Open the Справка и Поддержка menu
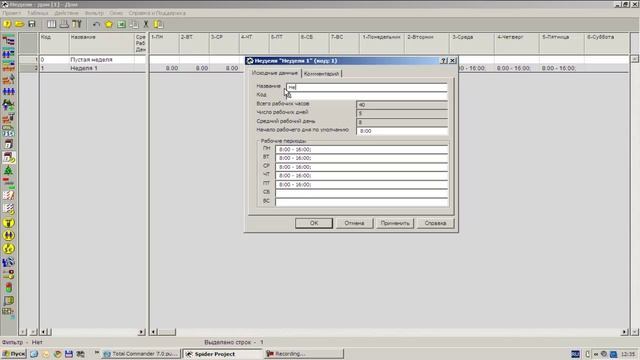640x360 pixels. [157, 13]
